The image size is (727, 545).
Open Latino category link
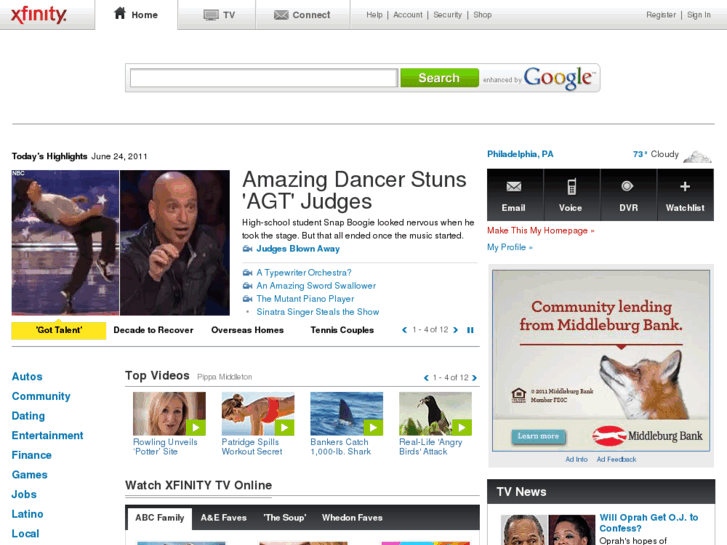(x=27, y=514)
